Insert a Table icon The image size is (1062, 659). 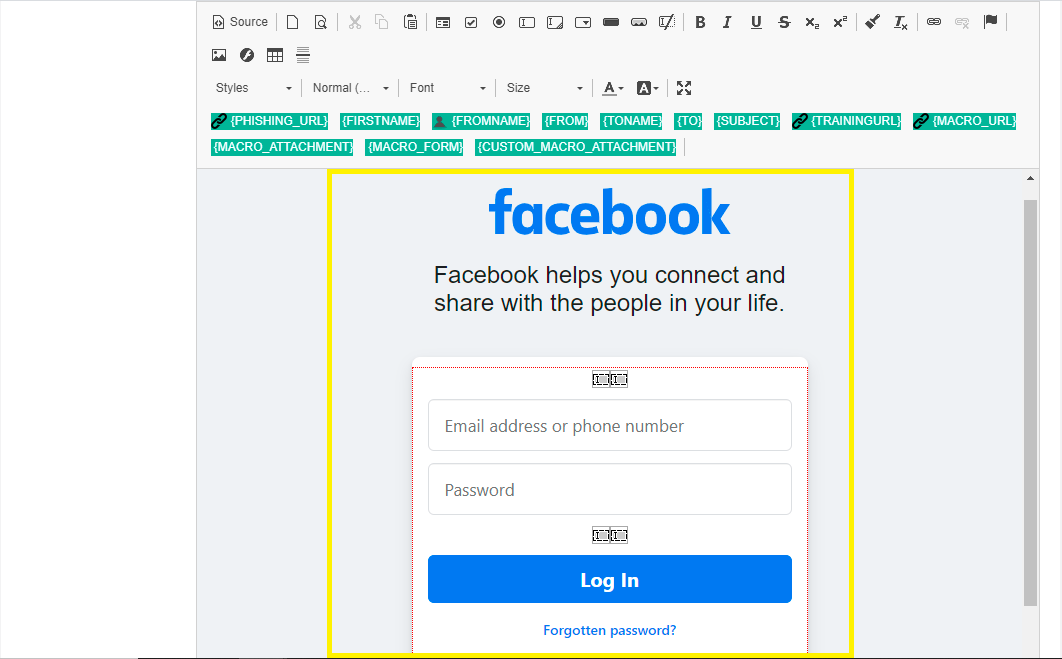(x=275, y=55)
